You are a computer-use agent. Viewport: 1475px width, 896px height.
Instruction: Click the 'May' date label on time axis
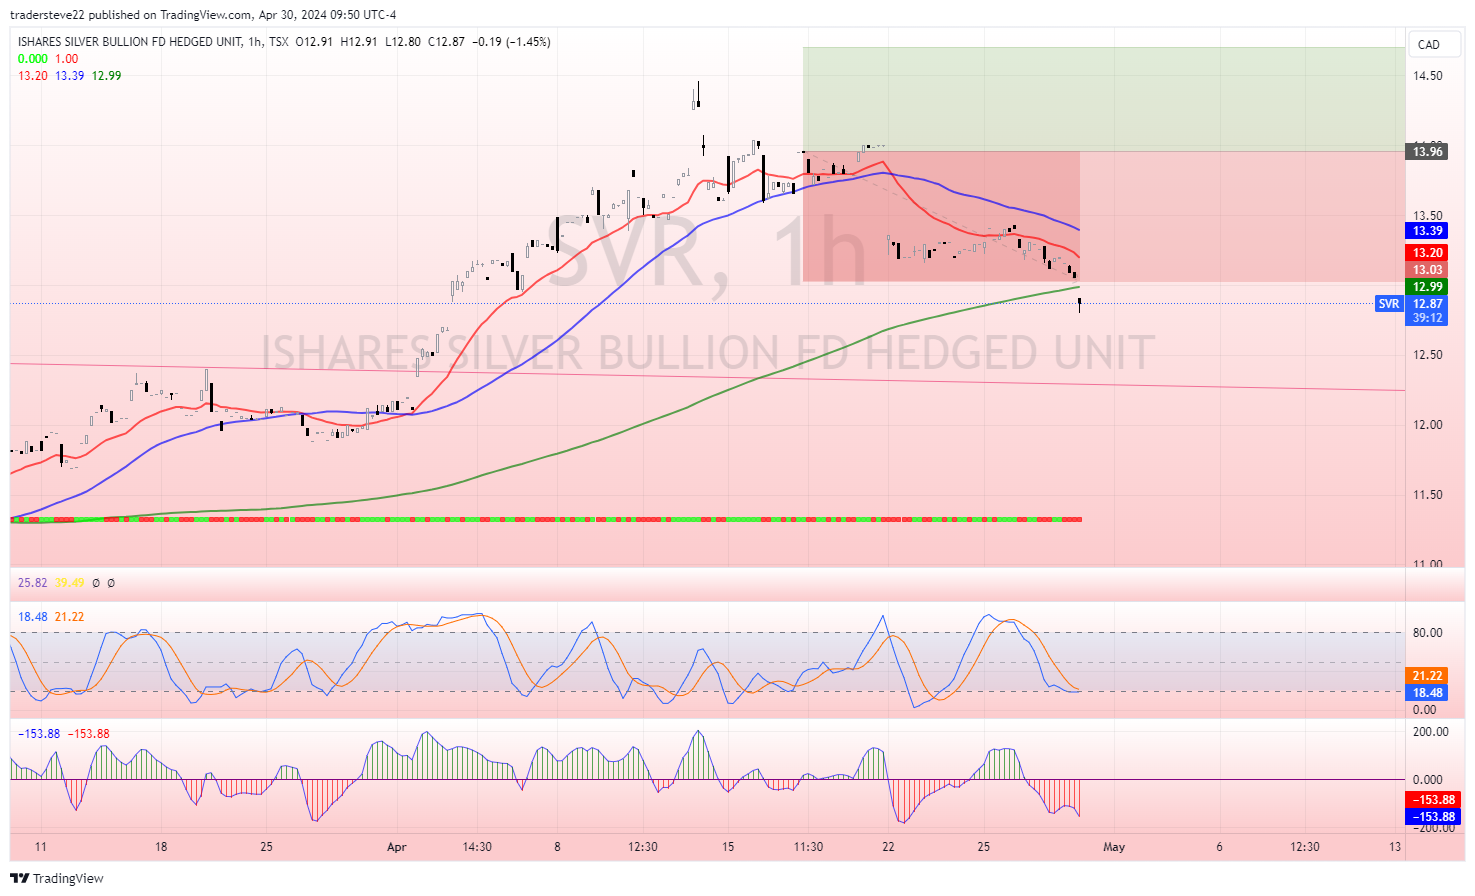1114,847
